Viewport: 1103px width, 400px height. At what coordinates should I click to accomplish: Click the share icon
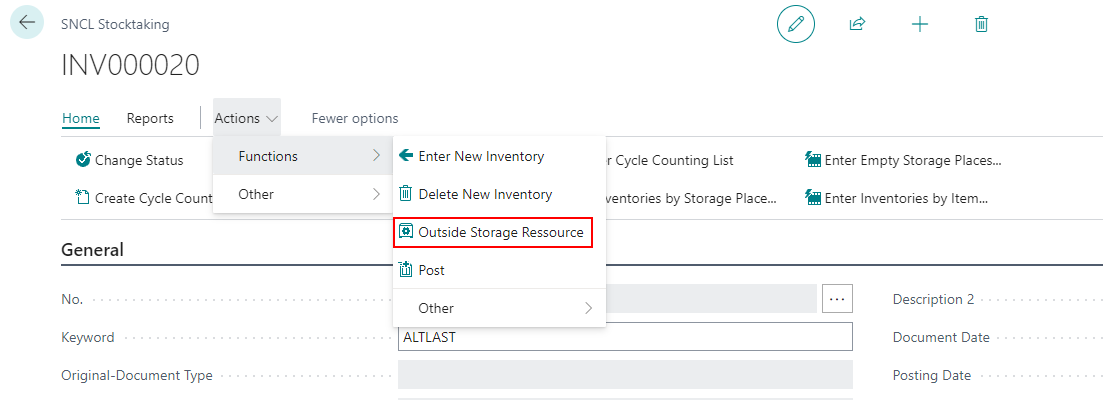coord(857,24)
